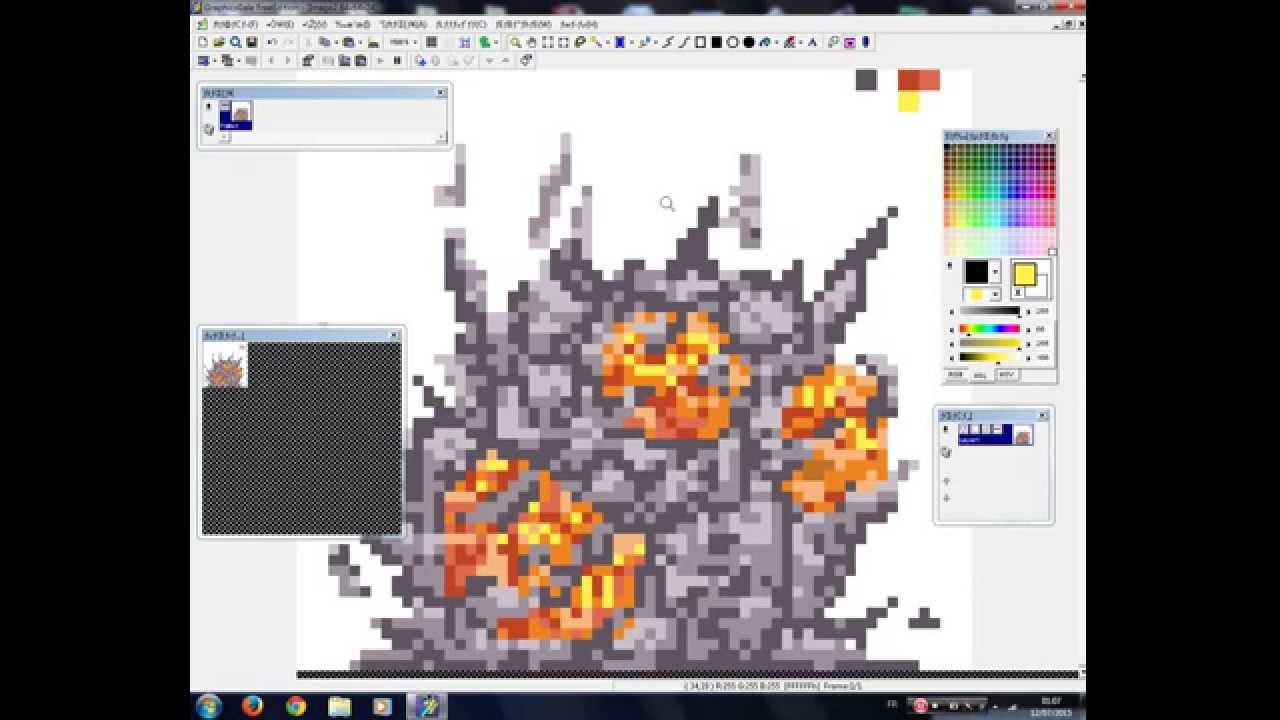Open the File menu
Screen dimensions: 1280x720
click(x=235, y=24)
